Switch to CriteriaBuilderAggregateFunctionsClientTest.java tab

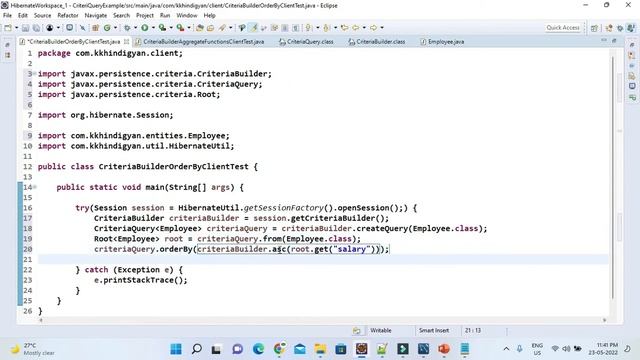point(200,42)
